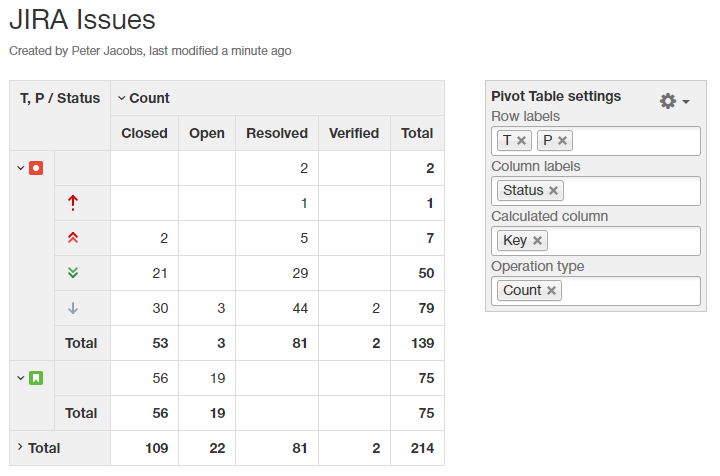This screenshot has width=720, height=476.
Task: Click the total value 50
Action: pyautogui.click(x=426, y=273)
